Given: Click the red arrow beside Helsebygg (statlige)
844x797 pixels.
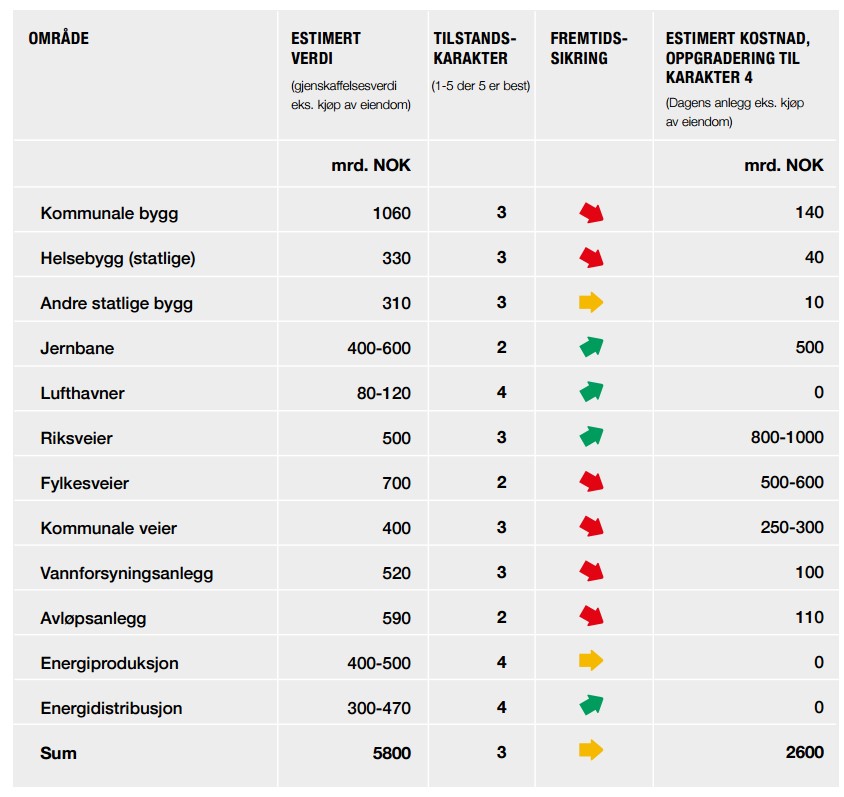Looking at the screenshot, I should [591, 258].
